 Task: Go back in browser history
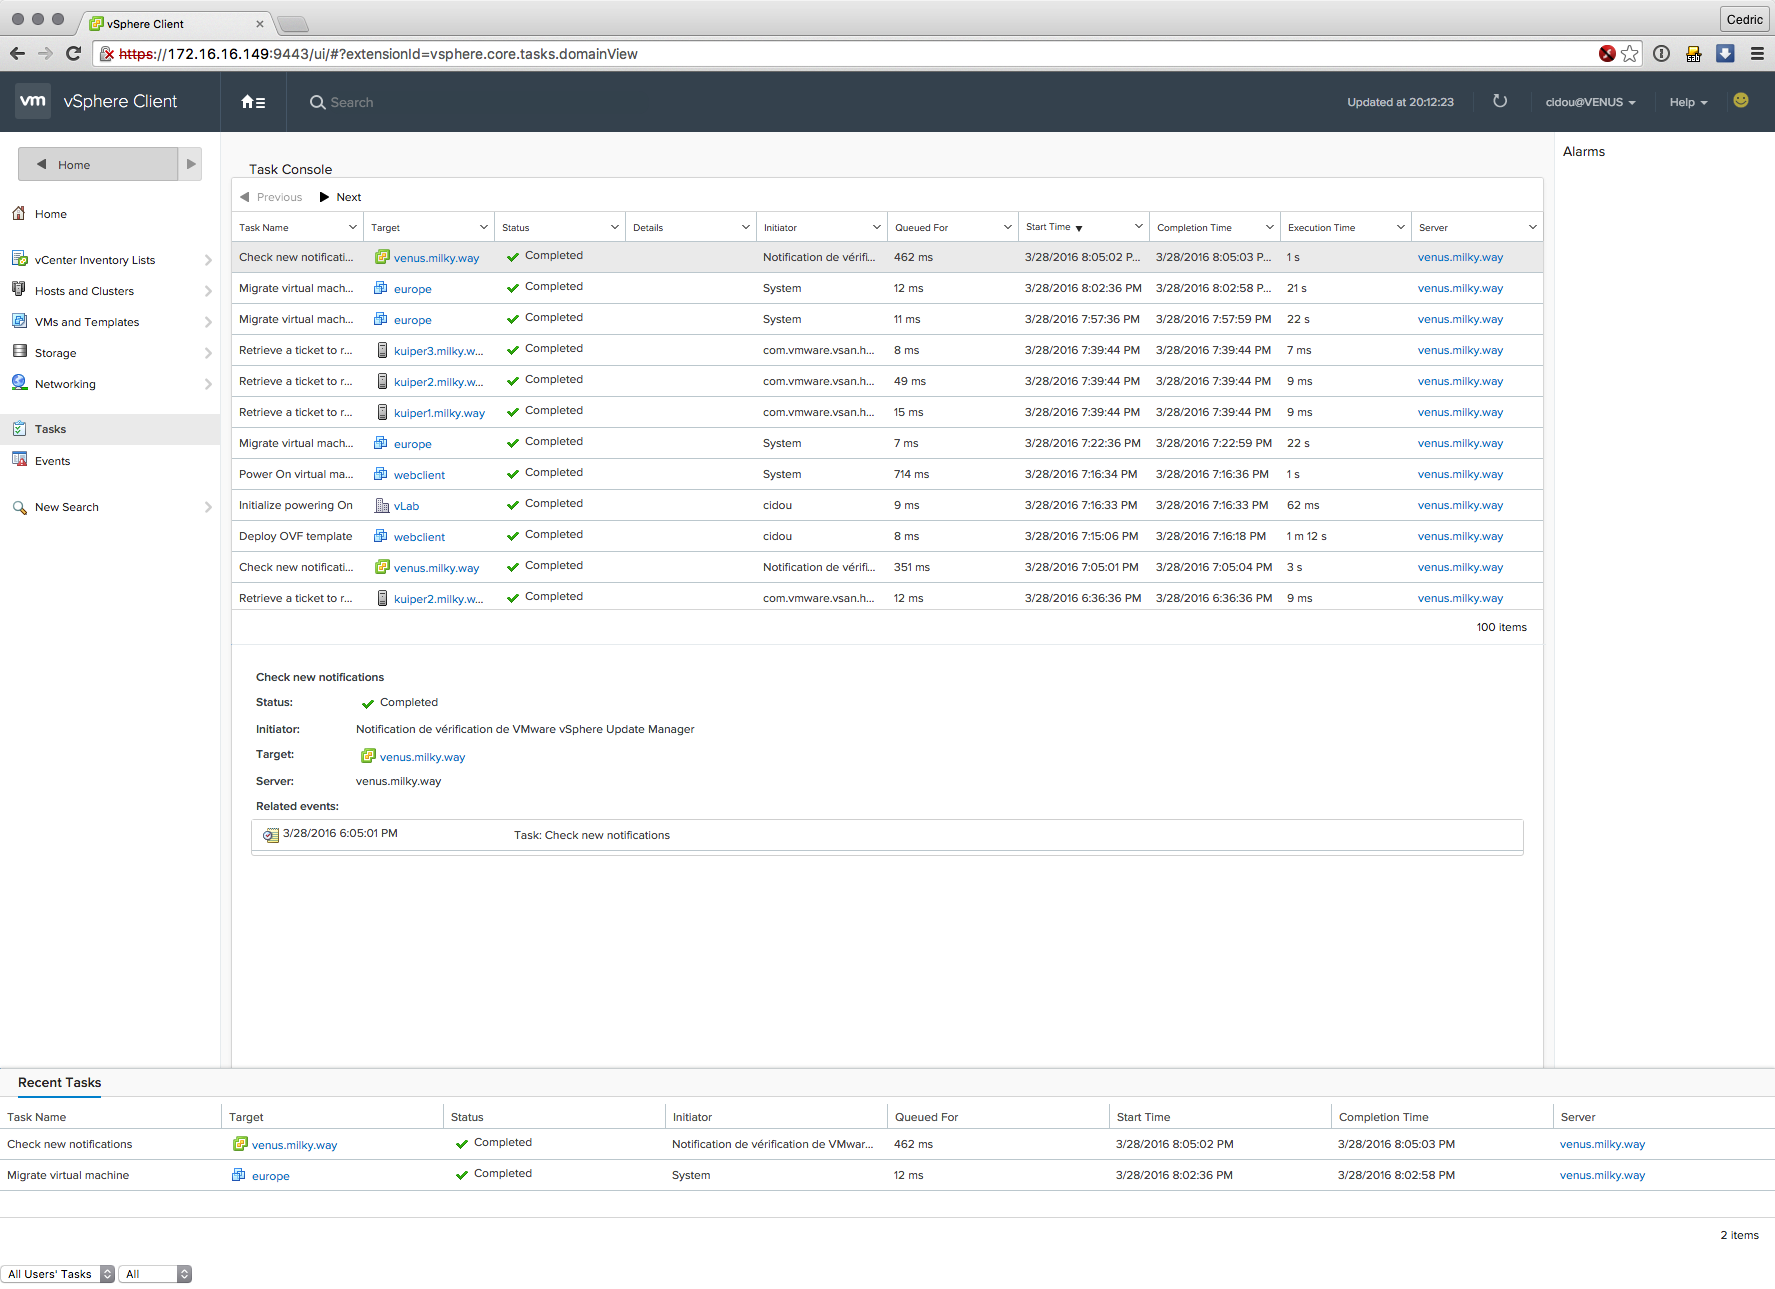17,54
